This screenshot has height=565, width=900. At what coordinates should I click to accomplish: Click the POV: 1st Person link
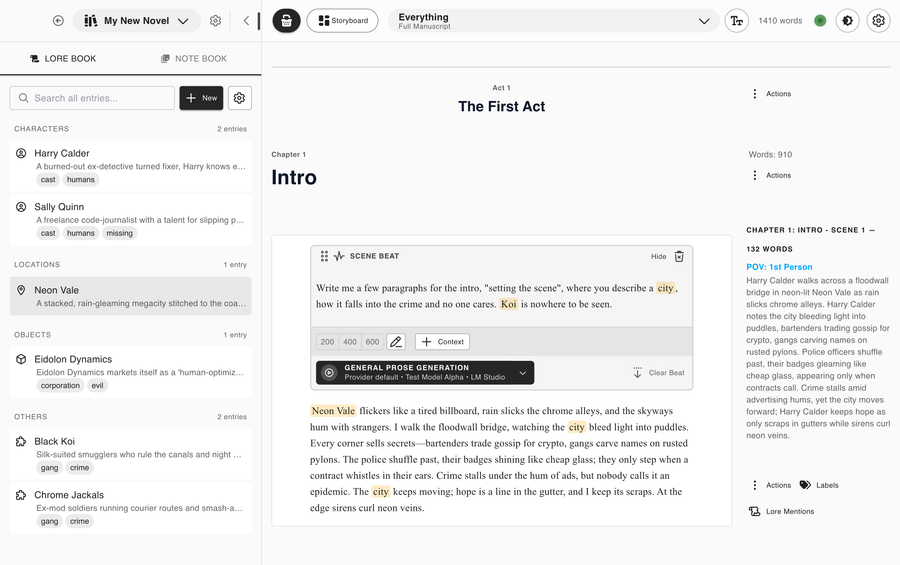click(779, 267)
